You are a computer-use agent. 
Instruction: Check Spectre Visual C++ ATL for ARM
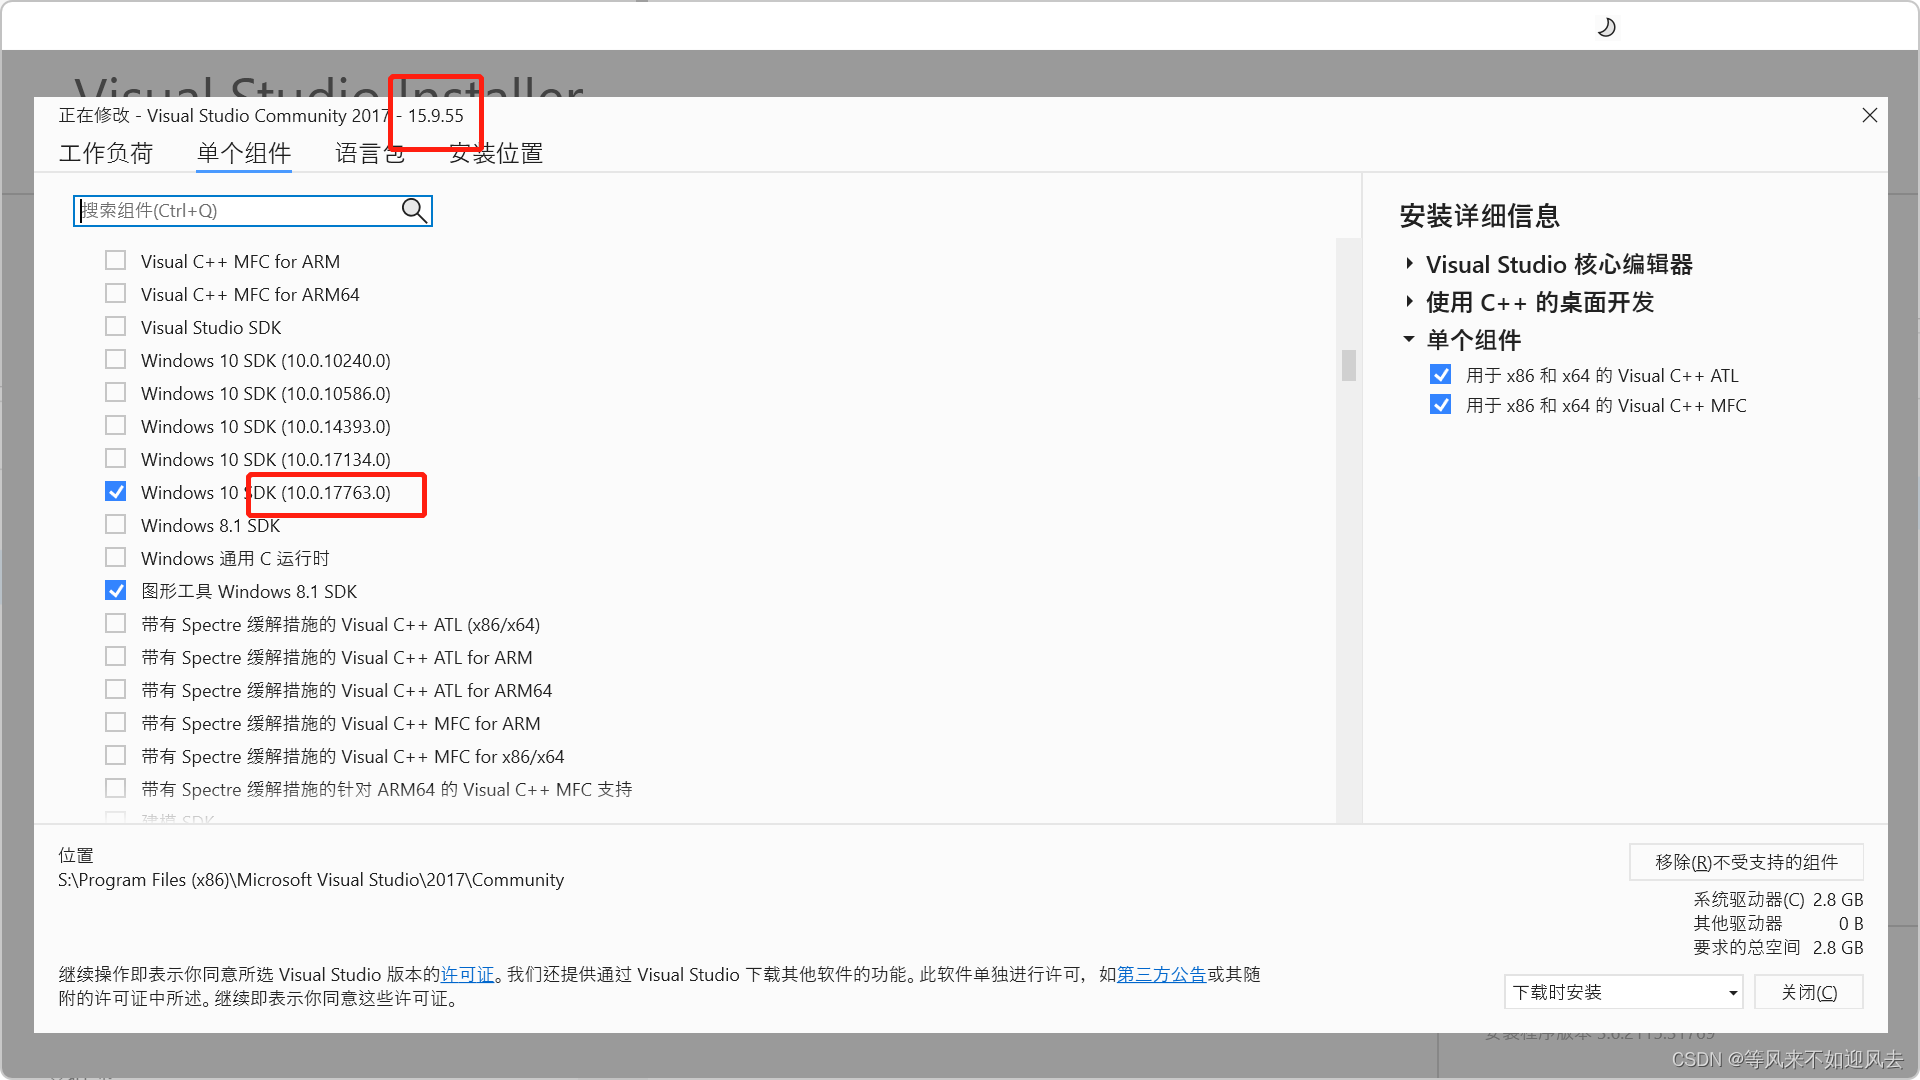116,657
